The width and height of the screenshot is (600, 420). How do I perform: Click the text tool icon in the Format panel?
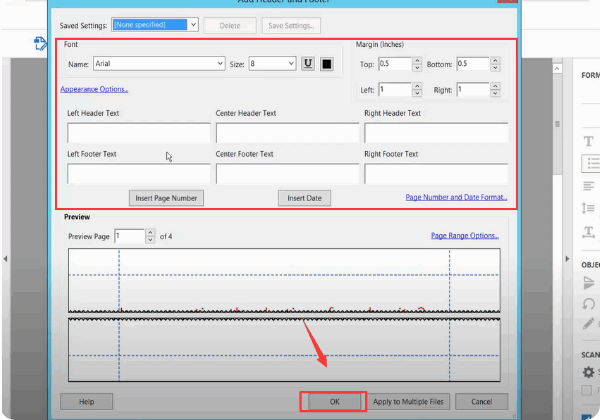click(588, 232)
